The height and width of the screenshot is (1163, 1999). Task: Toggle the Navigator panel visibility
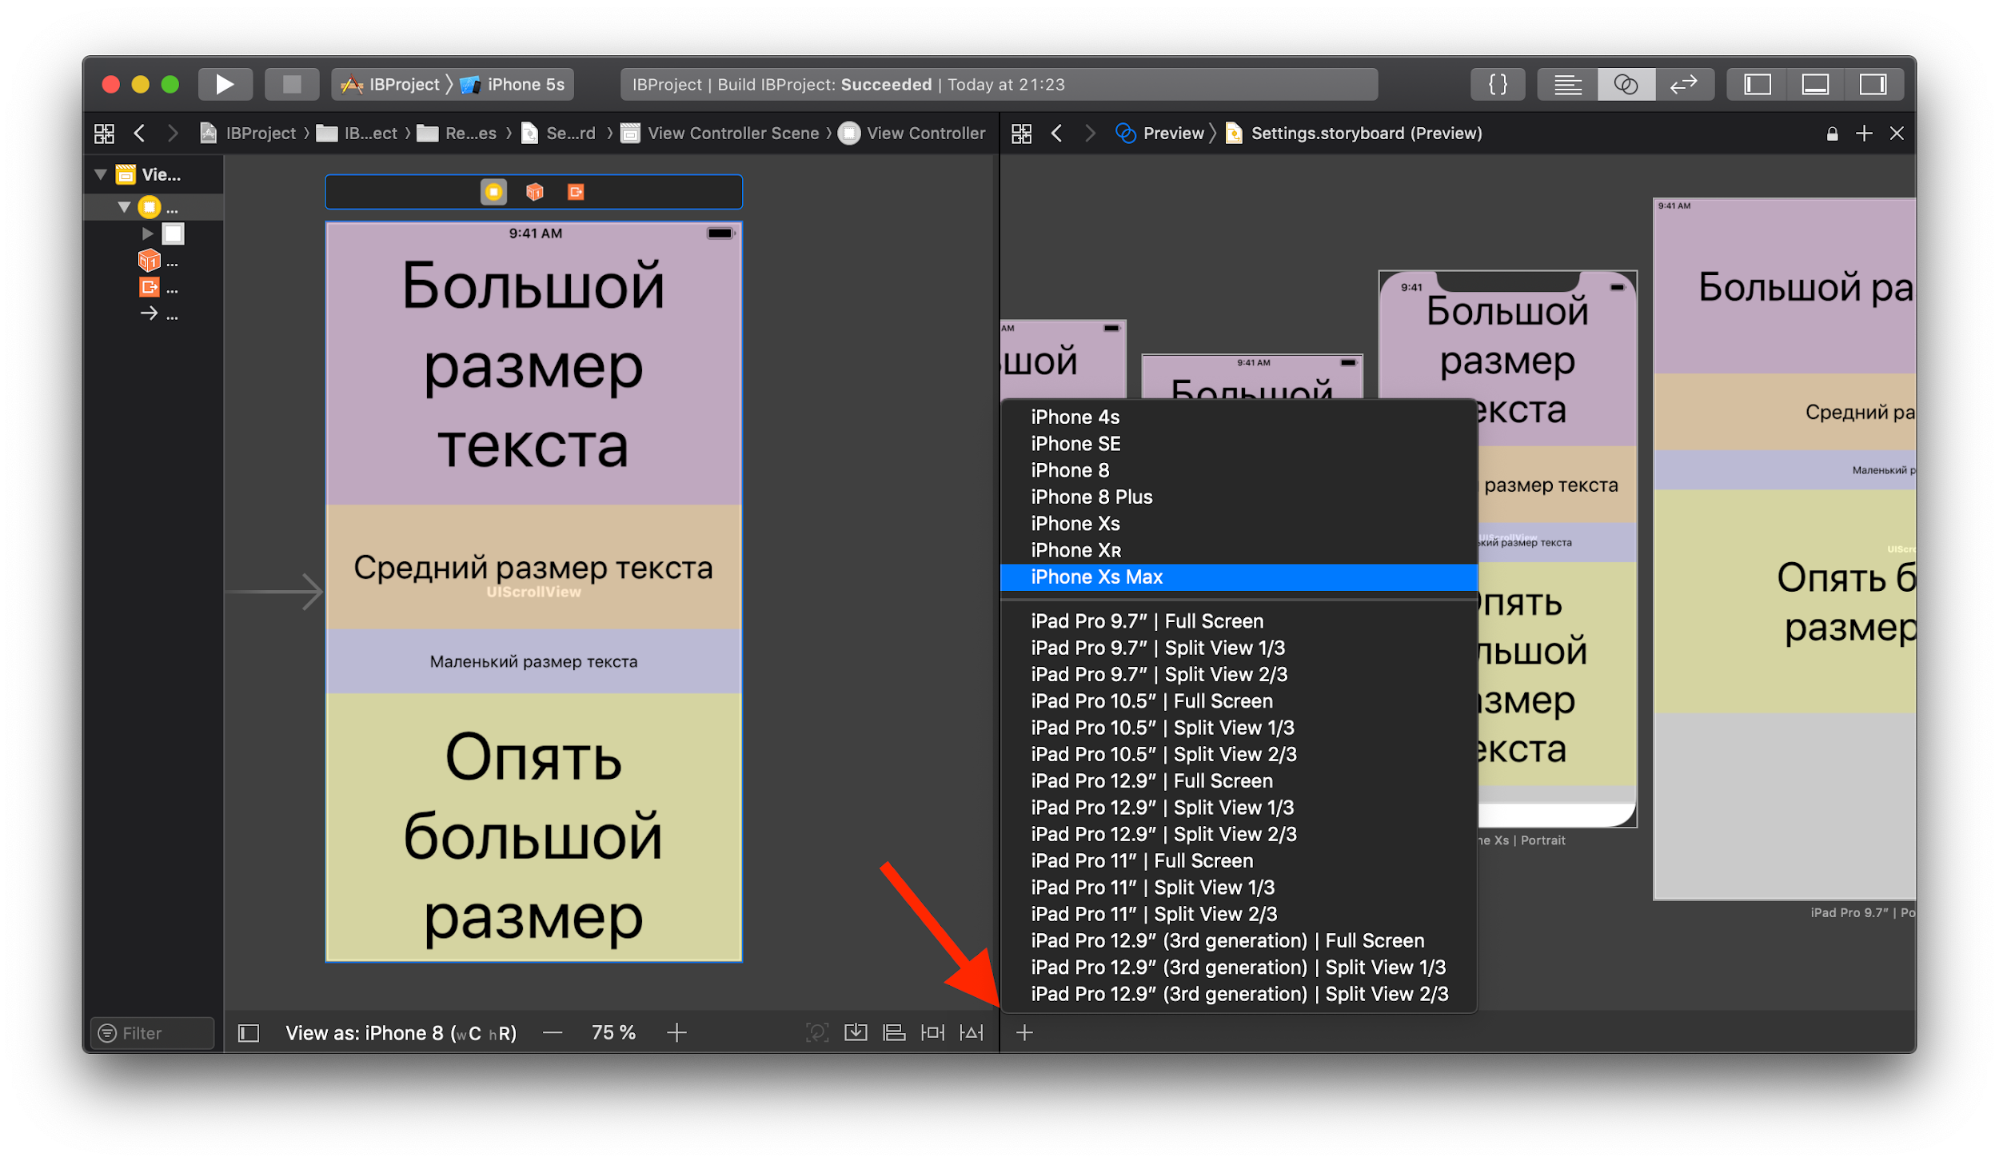point(1757,84)
